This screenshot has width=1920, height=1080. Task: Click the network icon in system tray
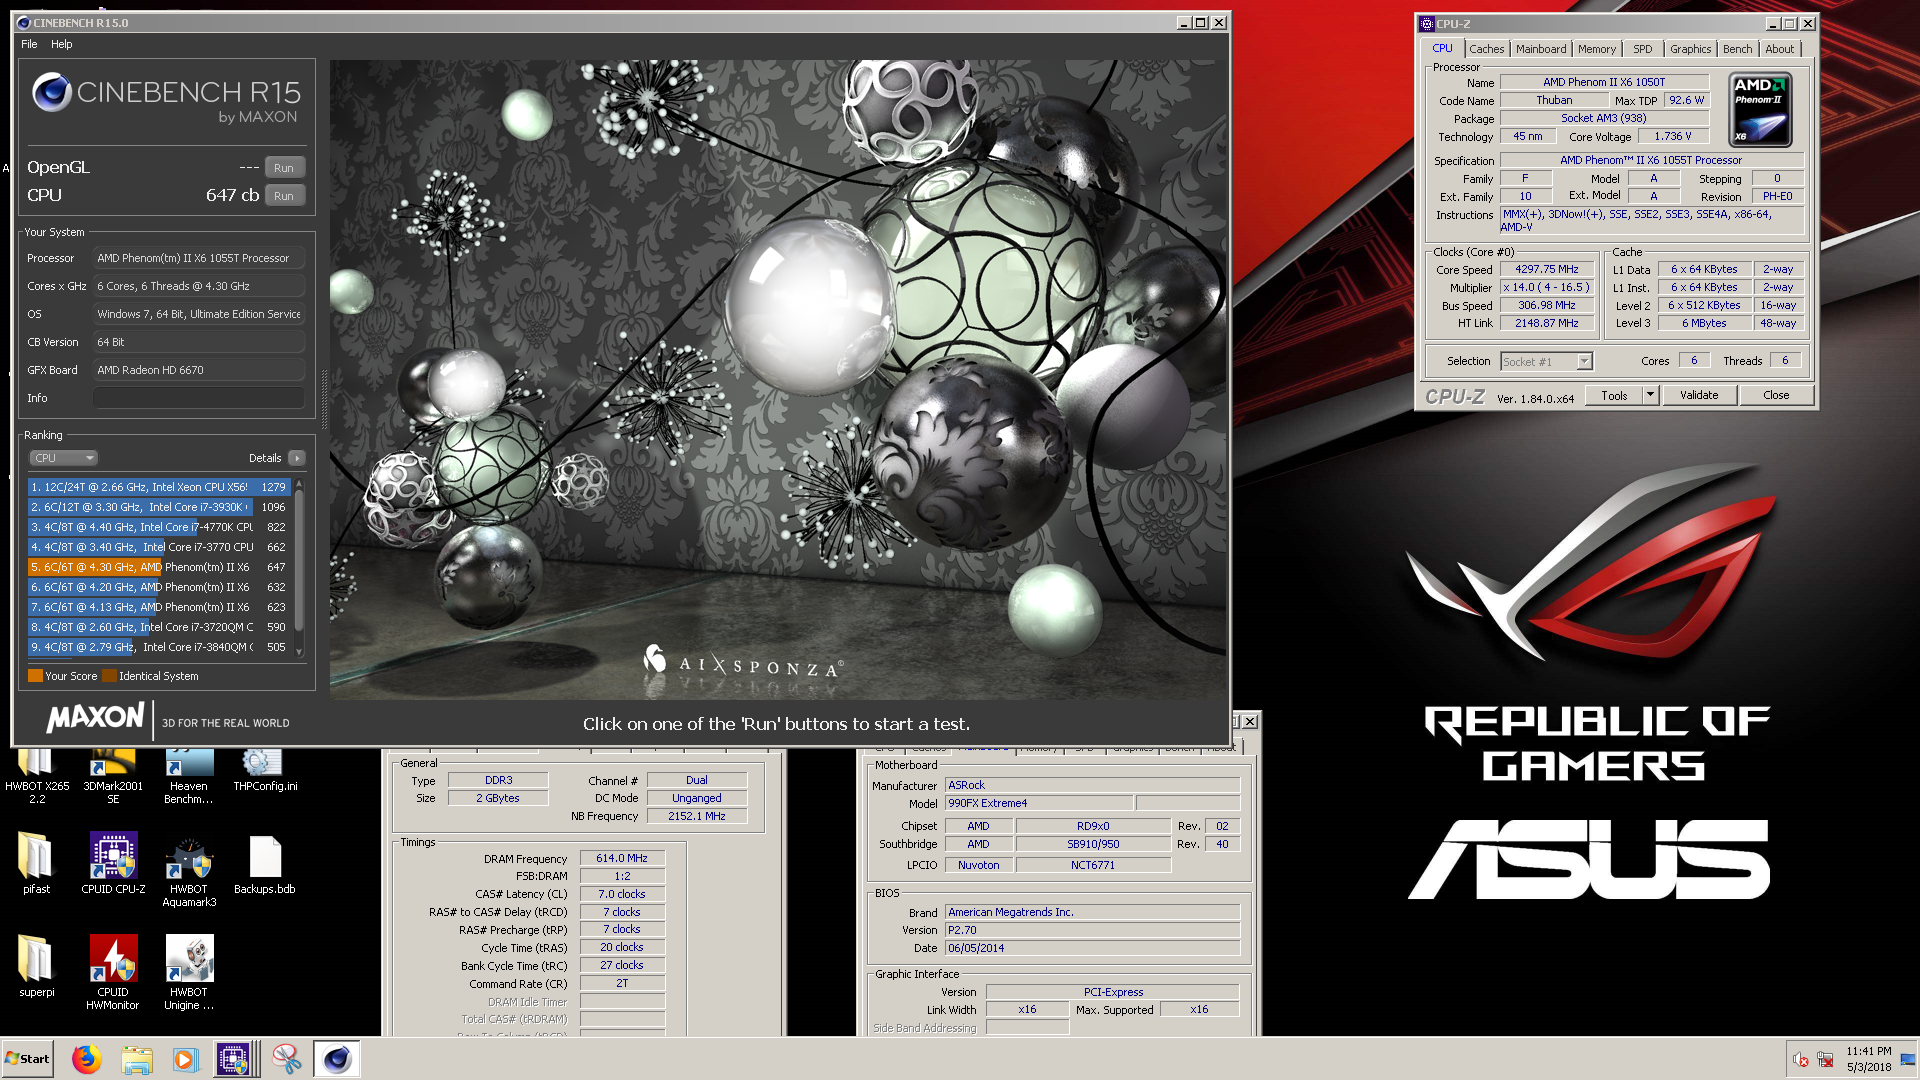click(1825, 1060)
